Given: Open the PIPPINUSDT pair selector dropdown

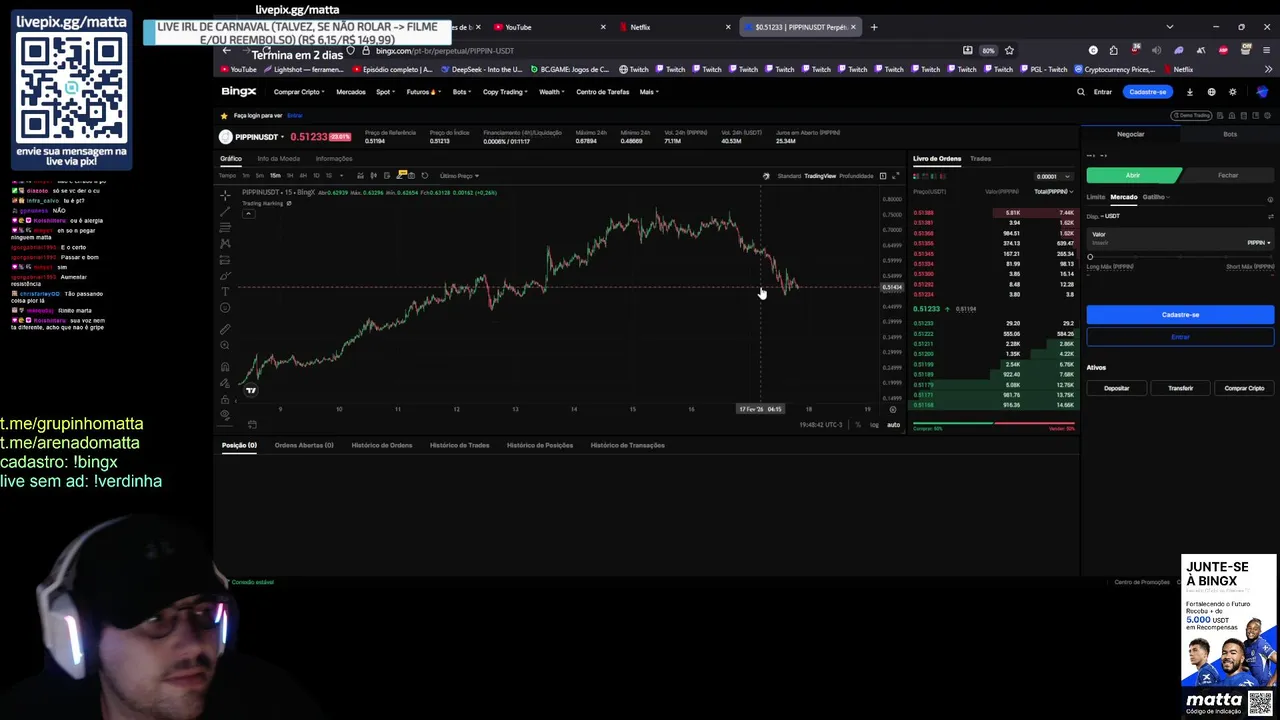Looking at the screenshot, I should click(x=259, y=137).
